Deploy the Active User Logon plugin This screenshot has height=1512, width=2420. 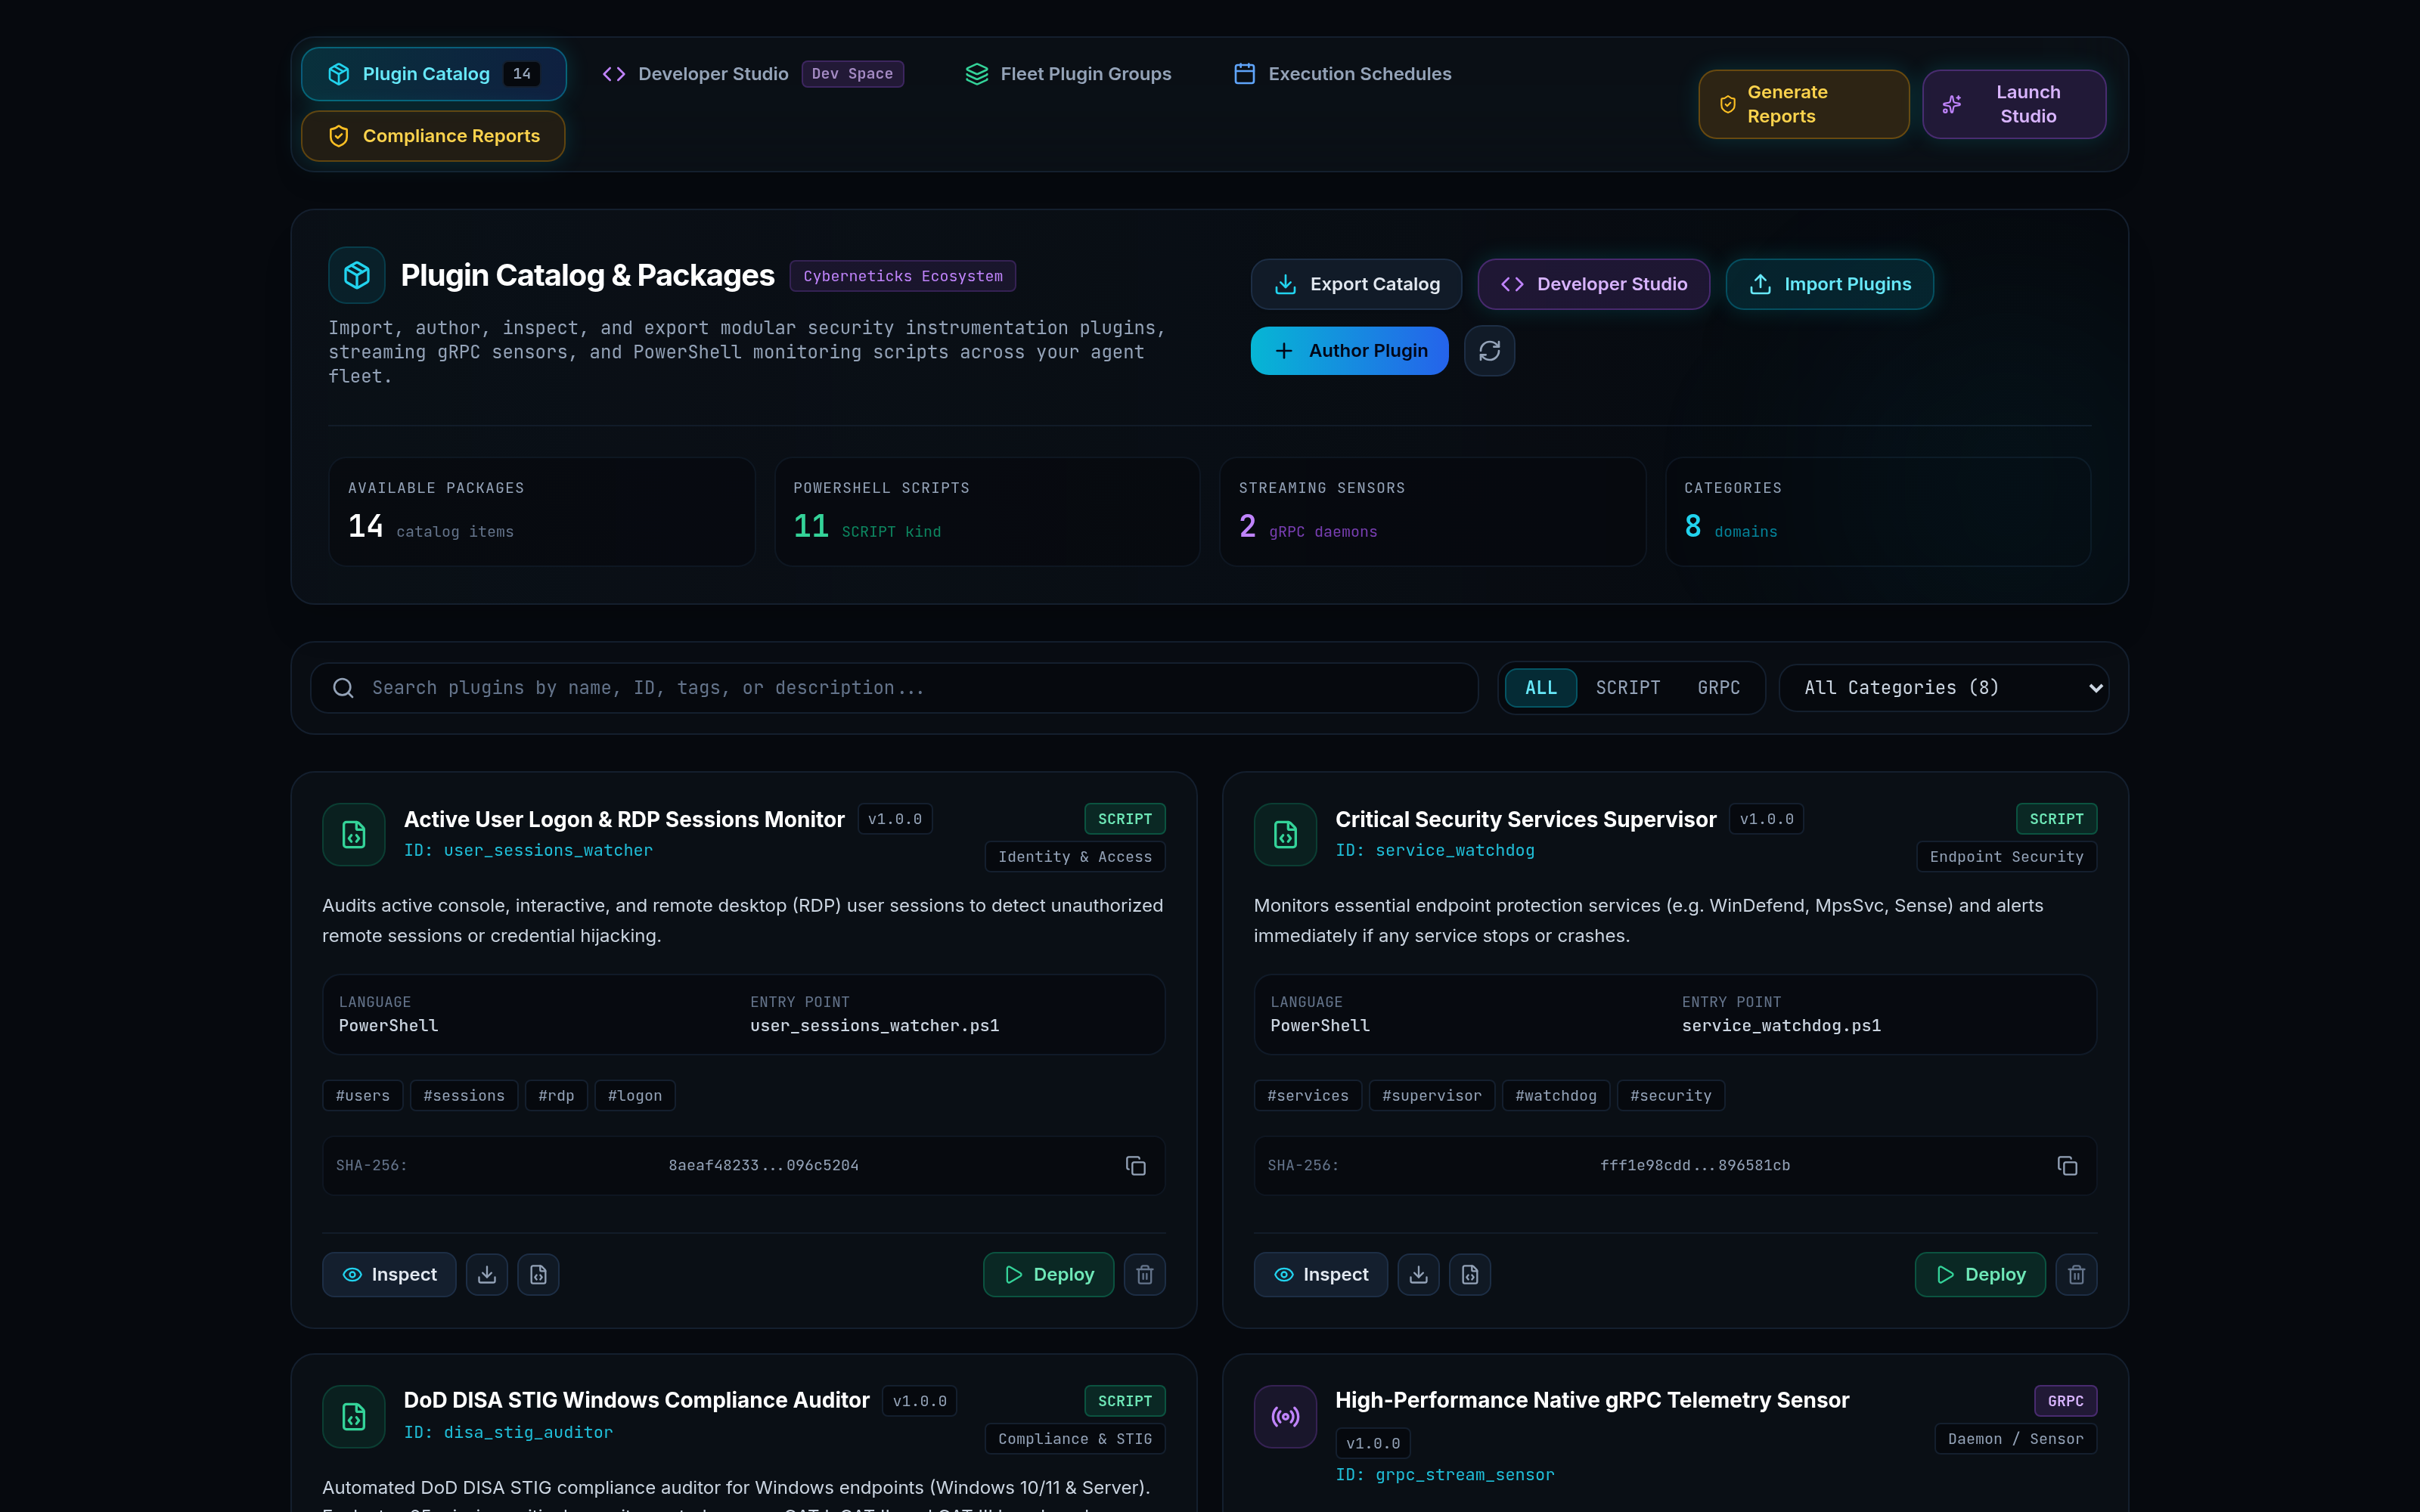(x=1048, y=1275)
